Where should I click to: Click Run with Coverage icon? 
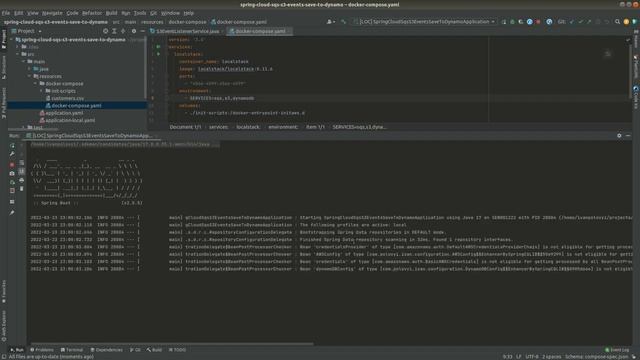coord(521,22)
